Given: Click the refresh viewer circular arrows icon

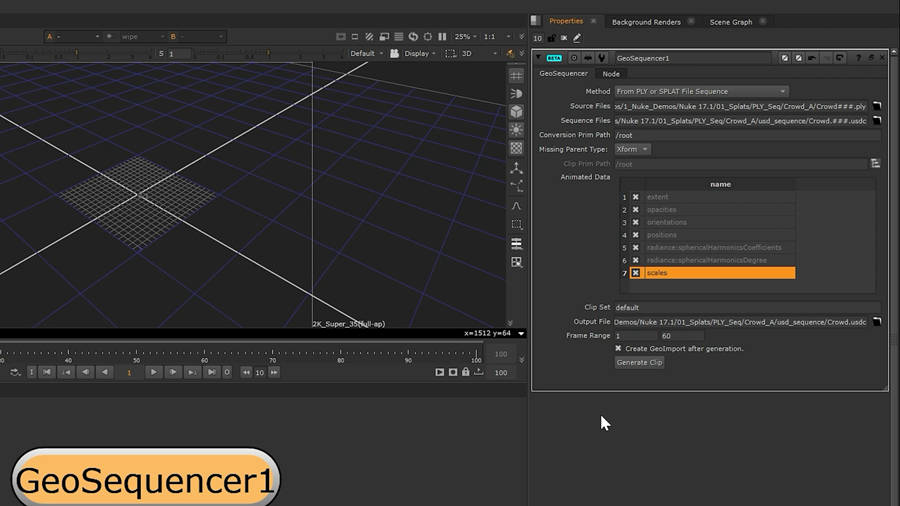Looking at the screenshot, I should (x=413, y=37).
